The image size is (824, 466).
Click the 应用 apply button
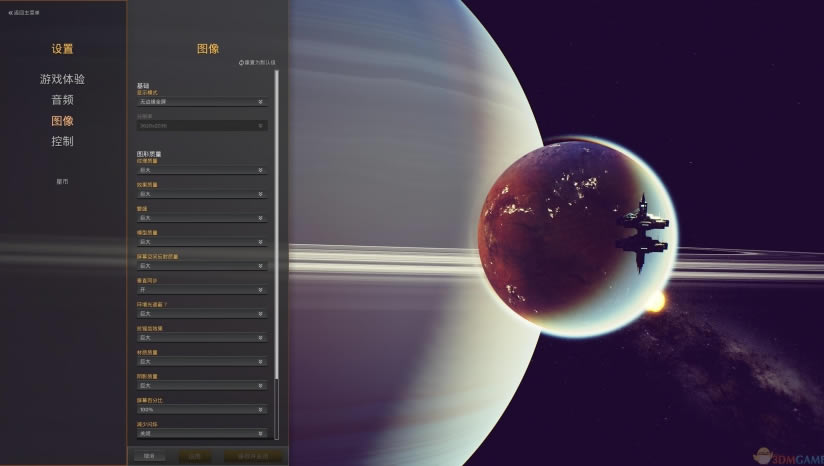195,456
